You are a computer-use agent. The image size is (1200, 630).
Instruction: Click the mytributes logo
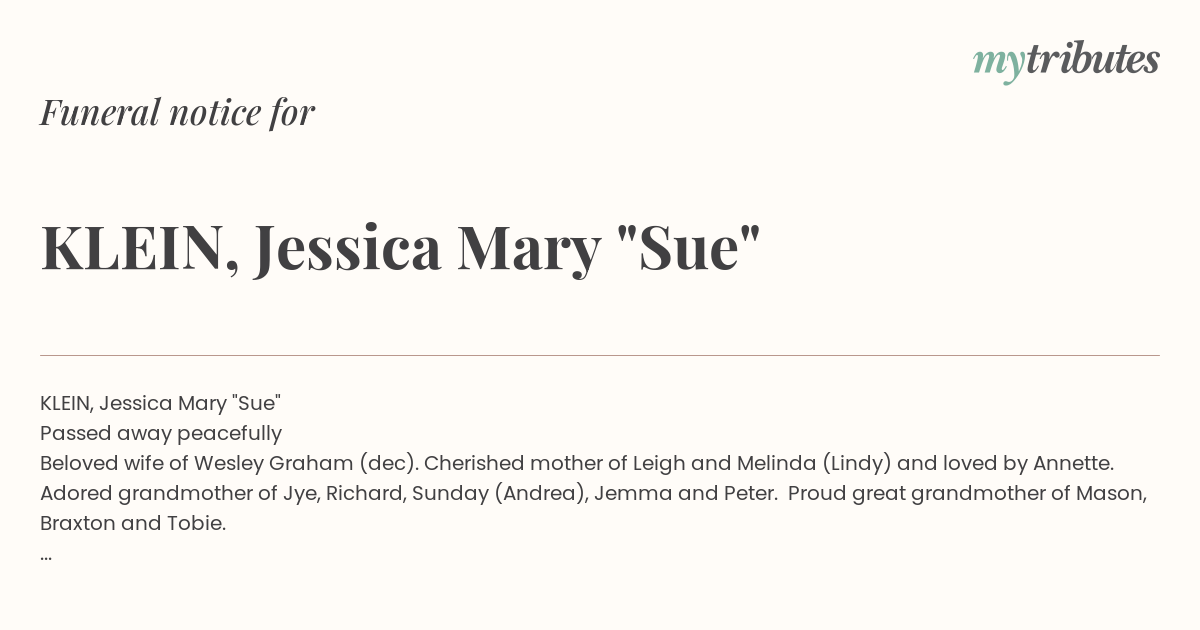[1066, 60]
